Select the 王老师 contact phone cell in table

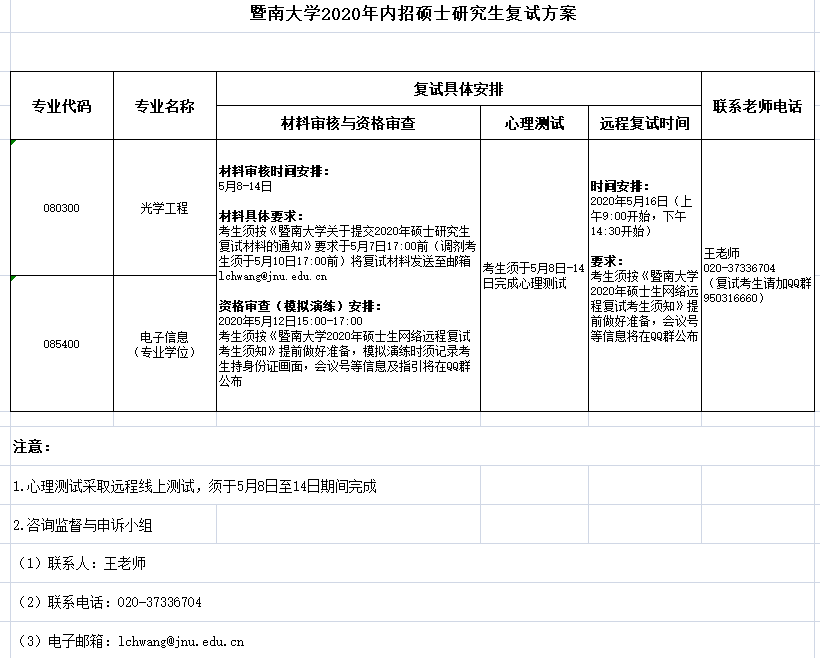757,275
